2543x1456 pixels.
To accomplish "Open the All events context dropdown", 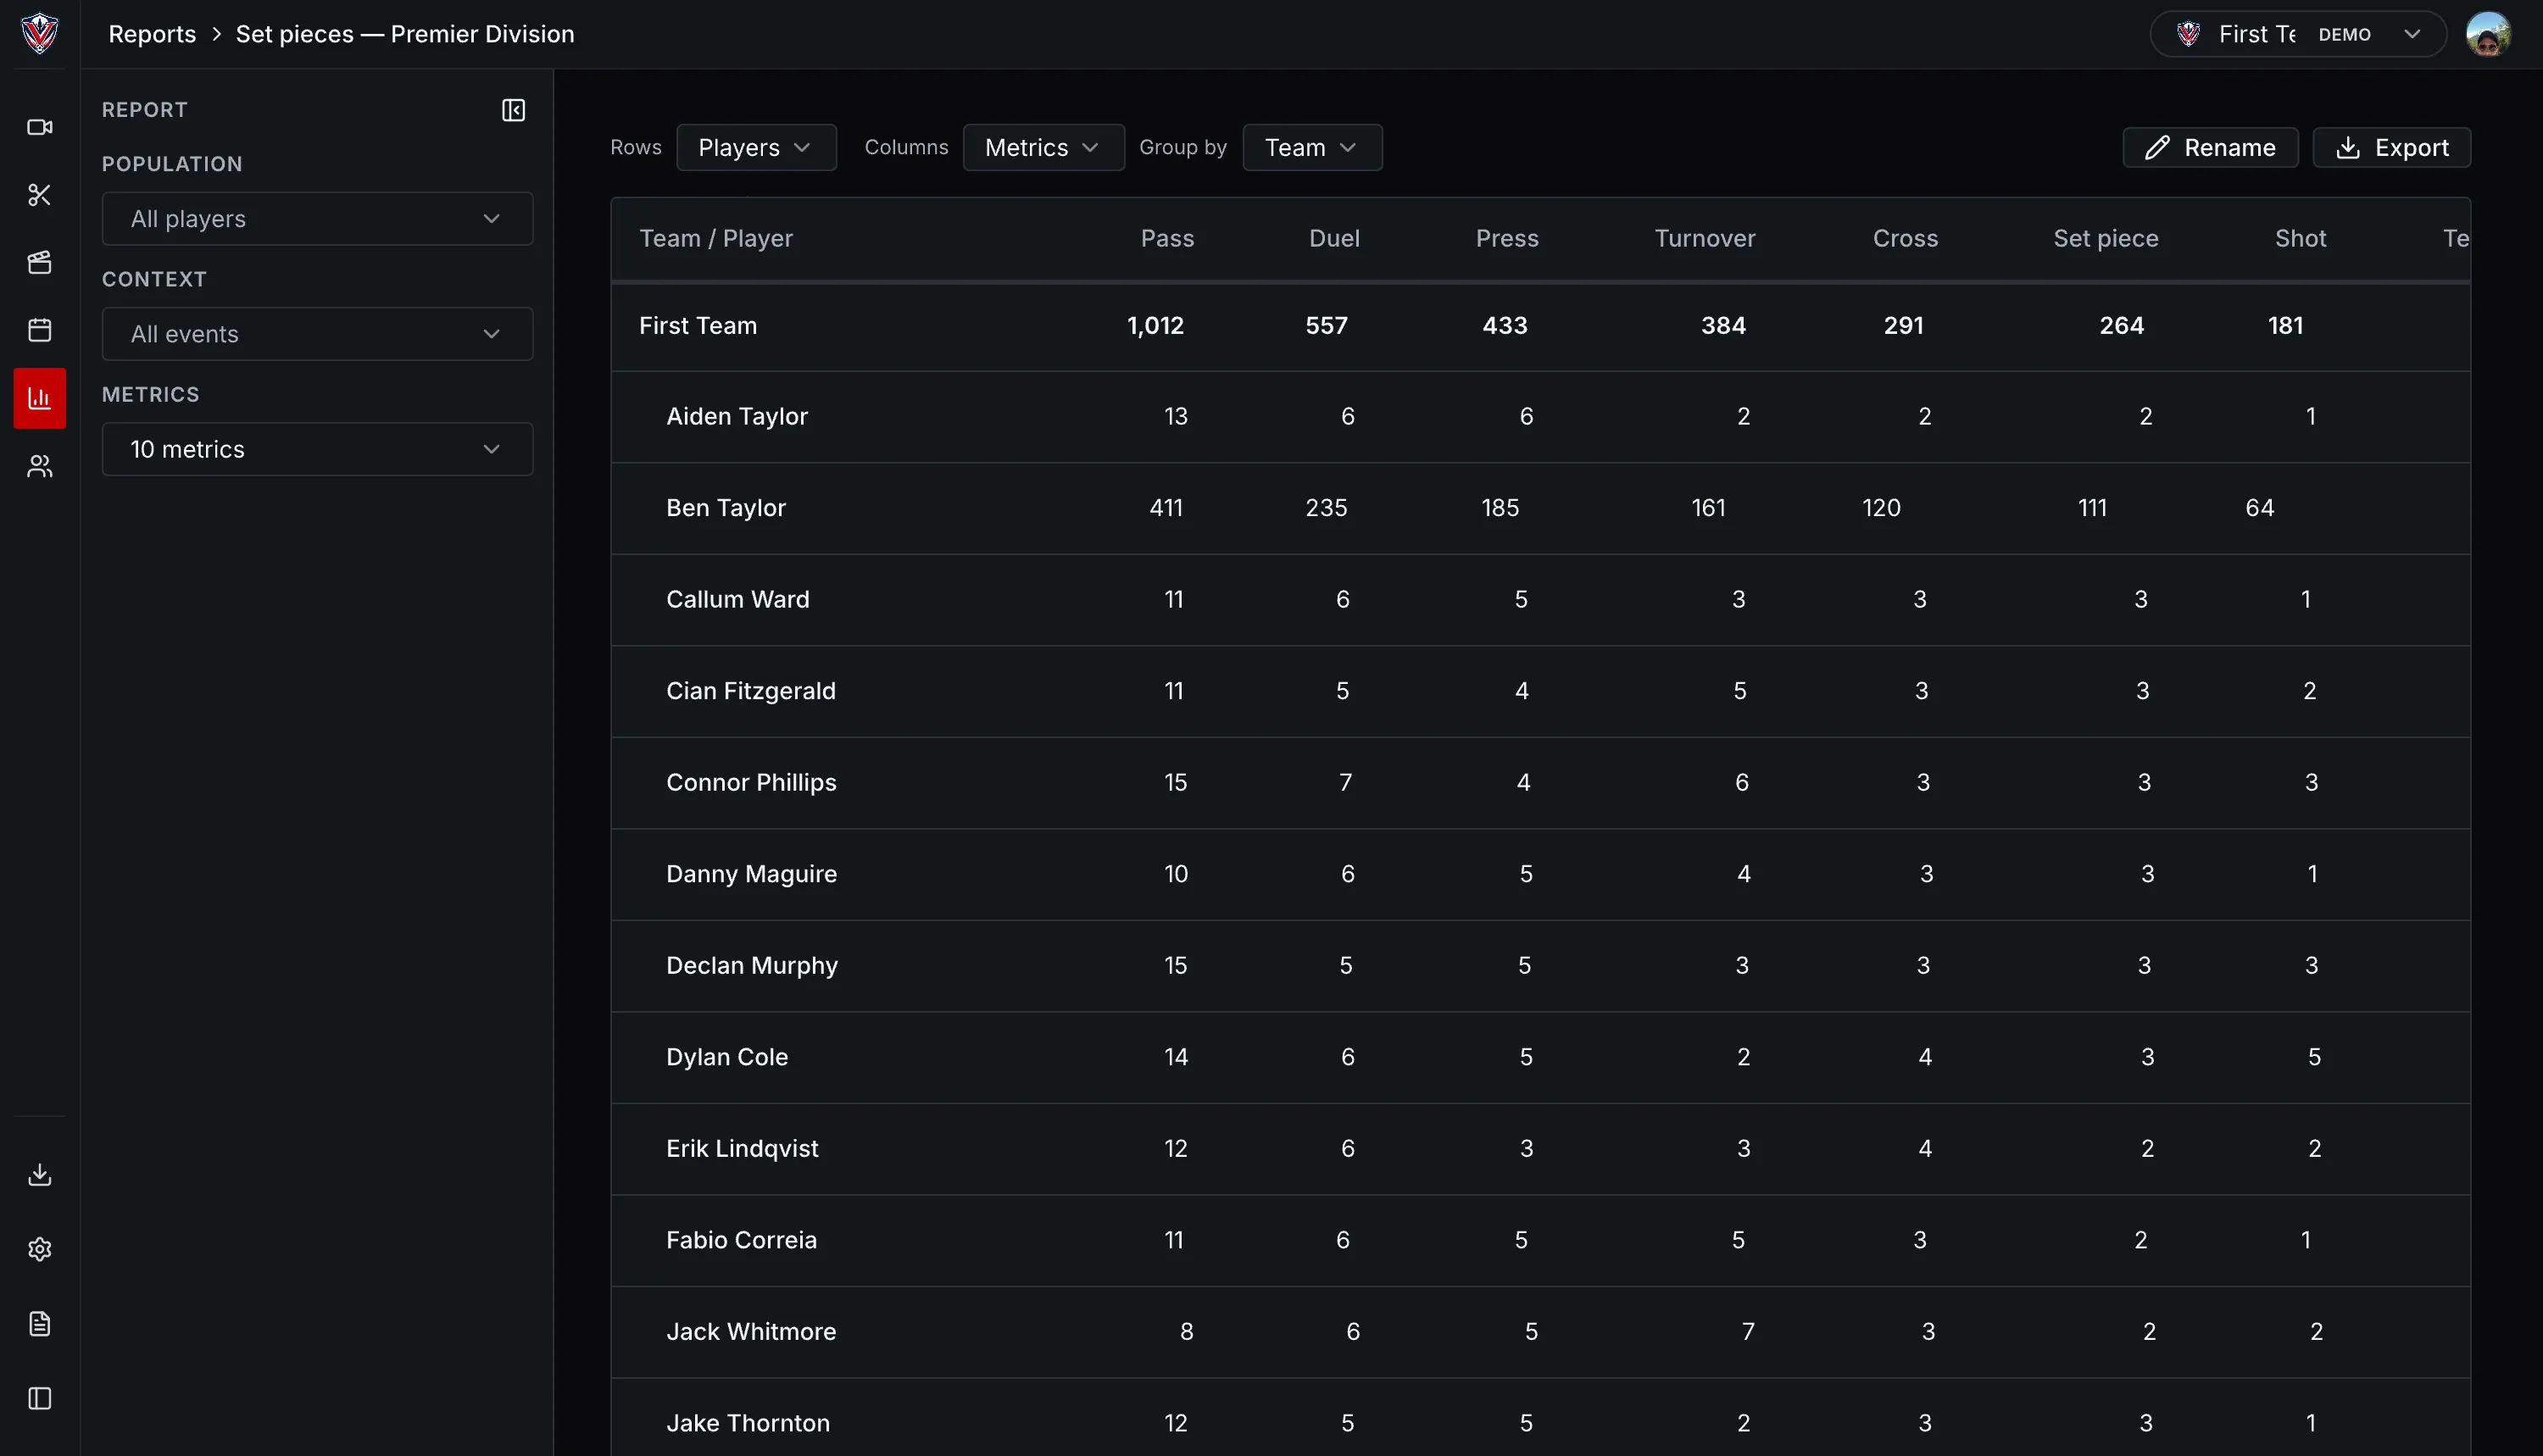I will tap(317, 334).
